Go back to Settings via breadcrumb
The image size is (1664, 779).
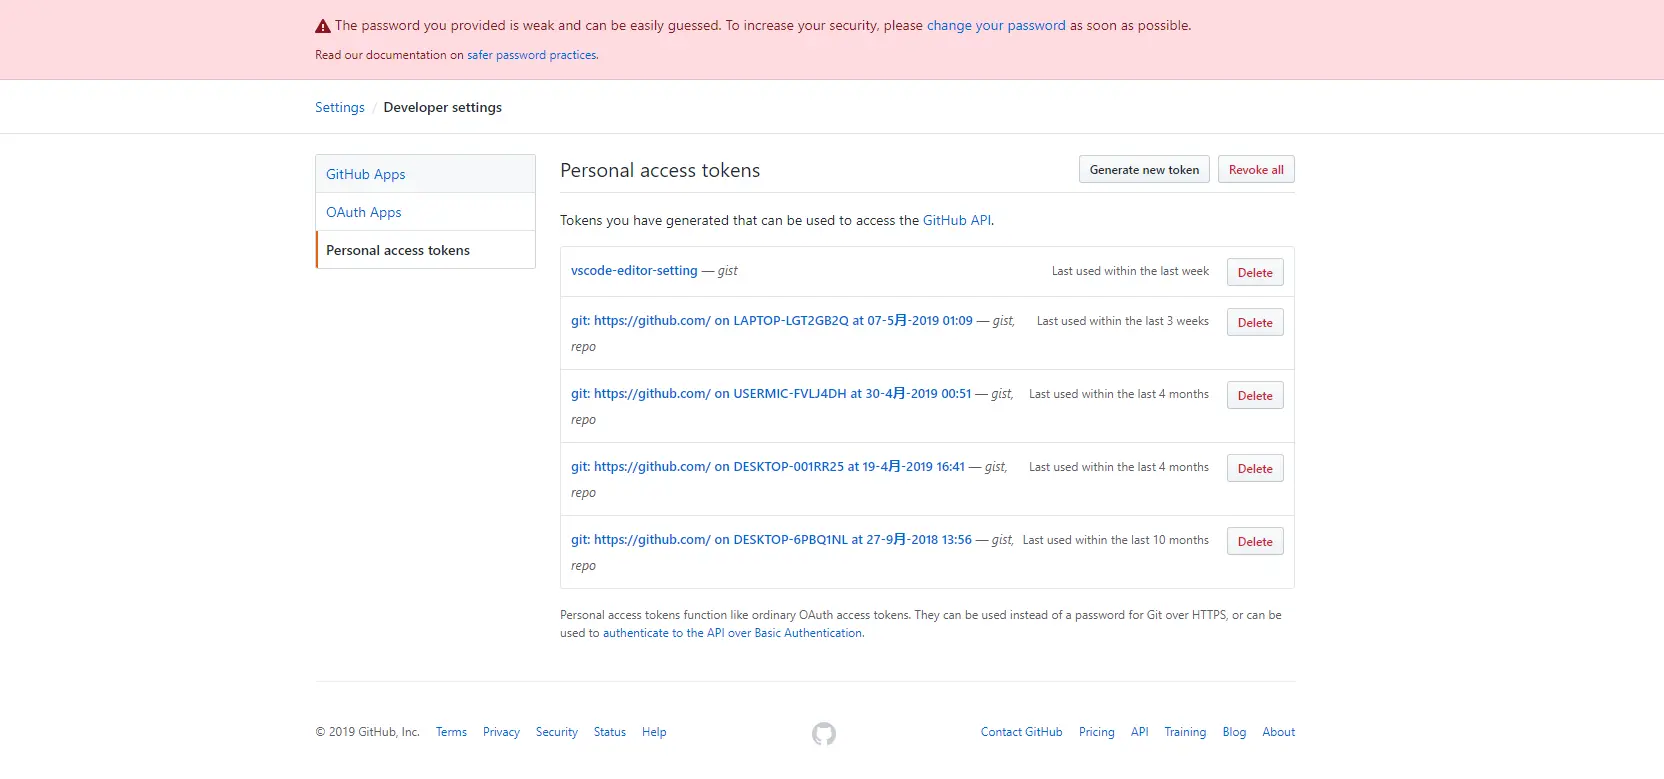click(340, 108)
